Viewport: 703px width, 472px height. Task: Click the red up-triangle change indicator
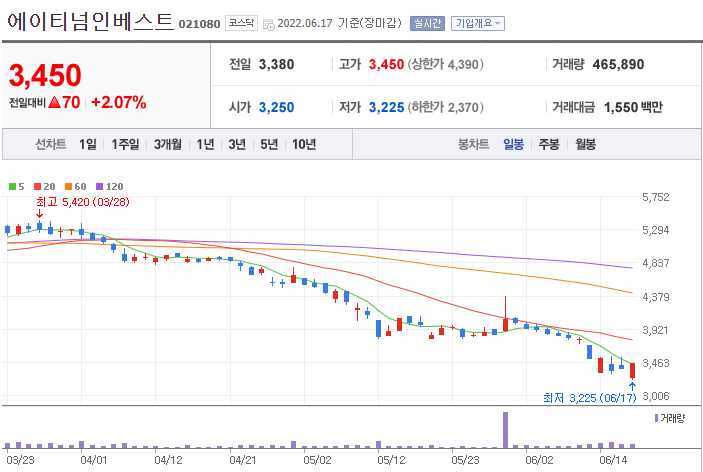[54, 103]
